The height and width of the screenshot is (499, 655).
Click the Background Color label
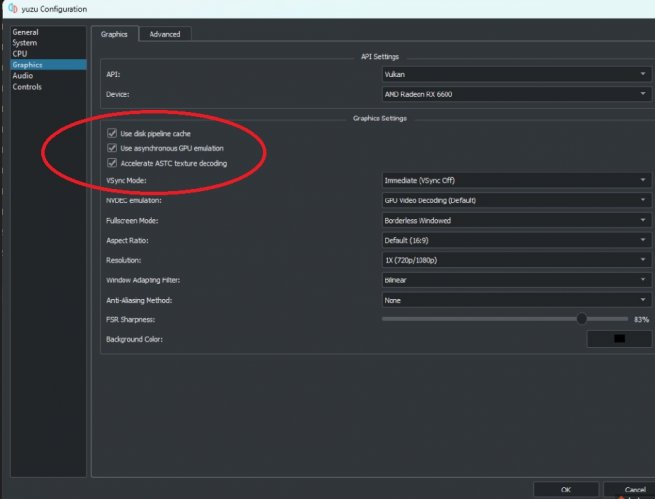click(x=134, y=339)
